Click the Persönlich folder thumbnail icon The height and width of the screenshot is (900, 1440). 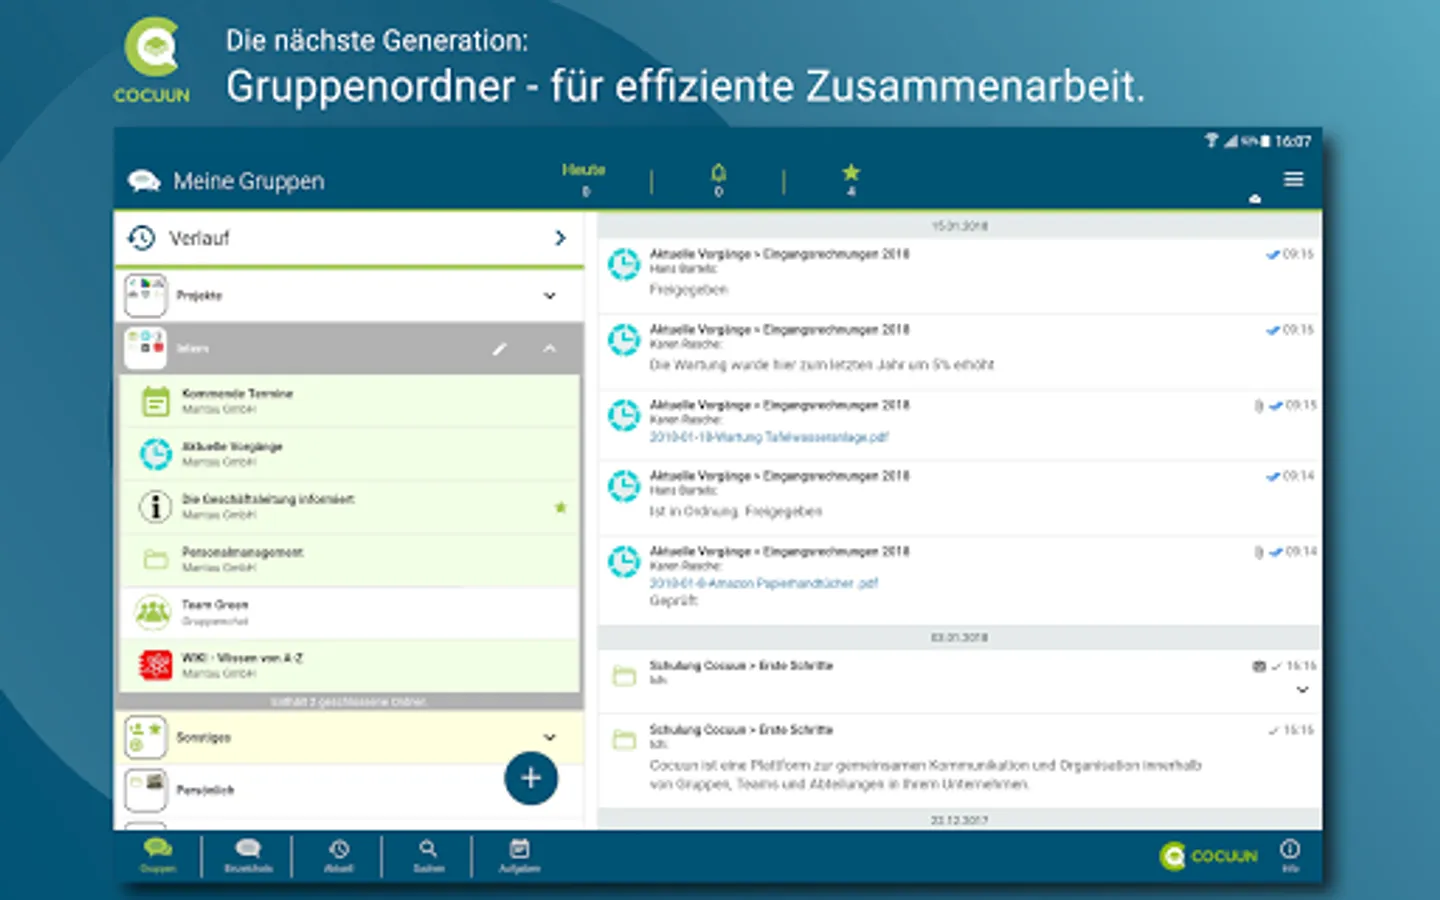pyautogui.click(x=146, y=790)
